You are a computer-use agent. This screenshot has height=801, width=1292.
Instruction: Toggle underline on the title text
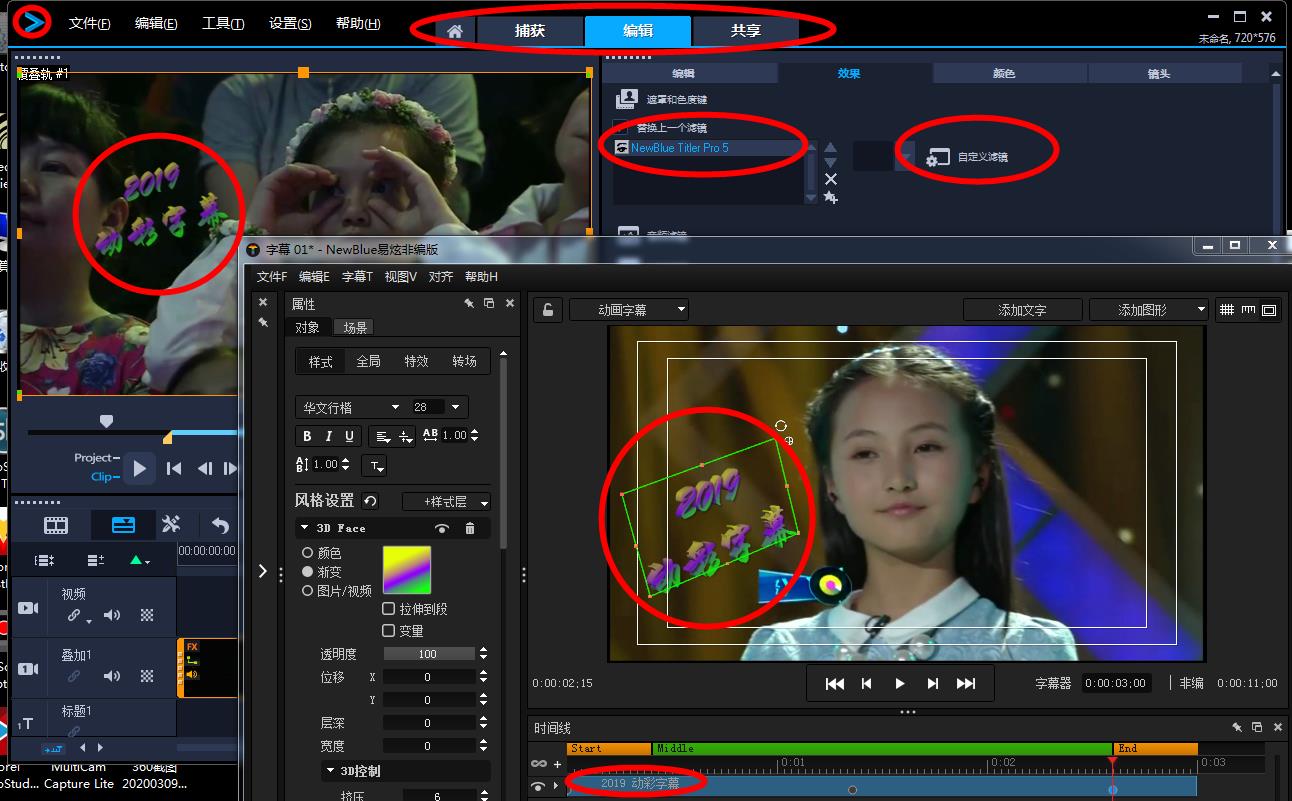[x=349, y=436]
